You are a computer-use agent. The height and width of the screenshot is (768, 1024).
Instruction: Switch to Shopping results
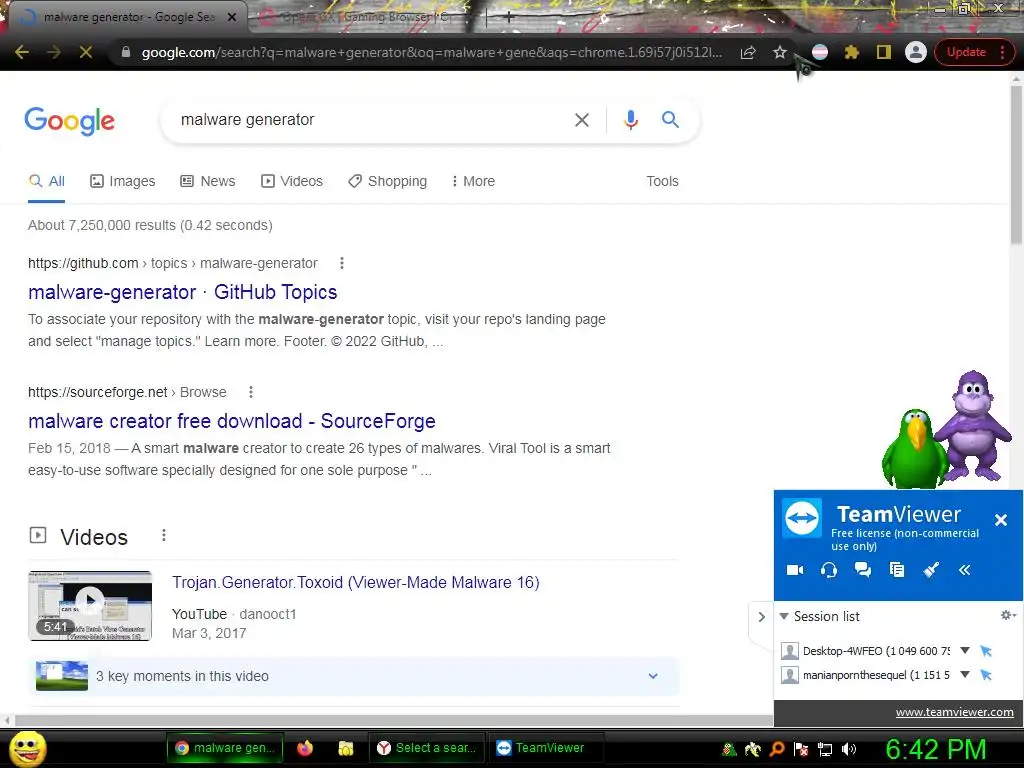[387, 181]
